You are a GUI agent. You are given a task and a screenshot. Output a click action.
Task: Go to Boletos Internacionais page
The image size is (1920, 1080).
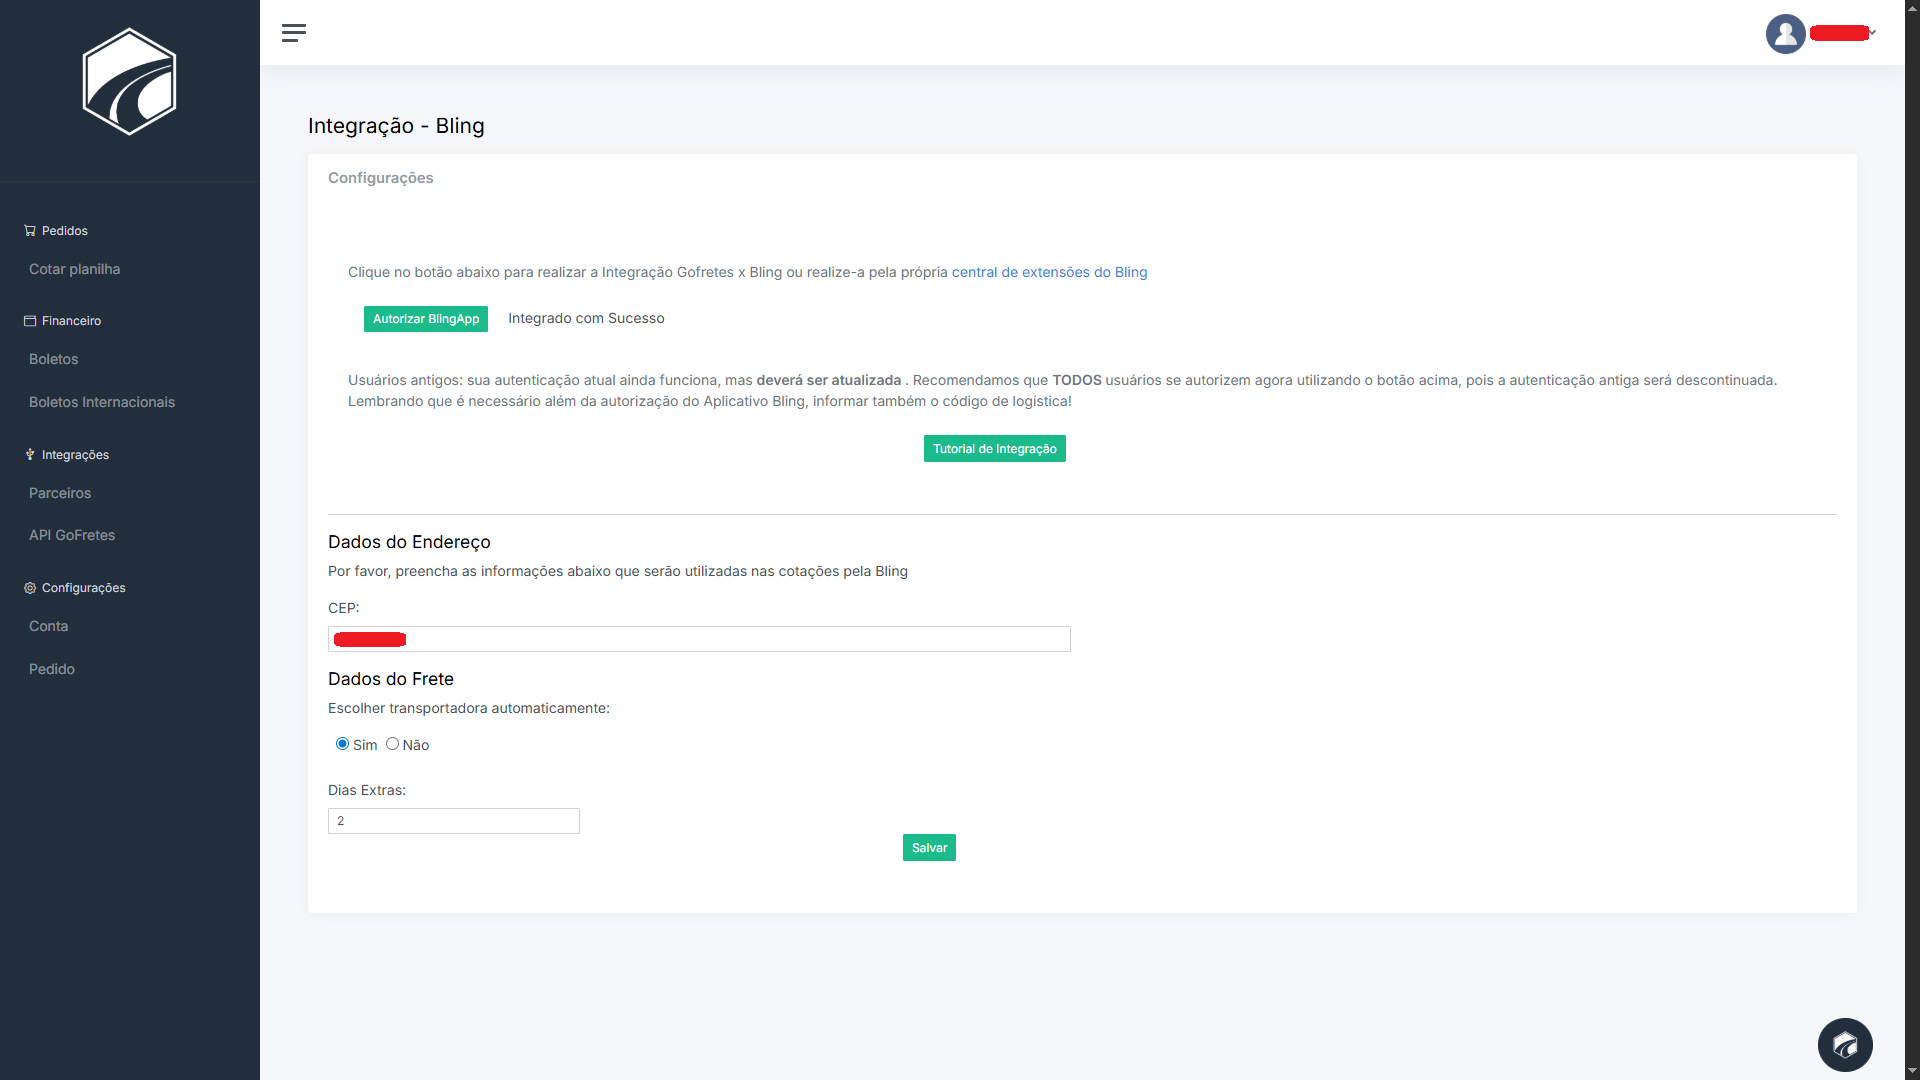tap(102, 402)
